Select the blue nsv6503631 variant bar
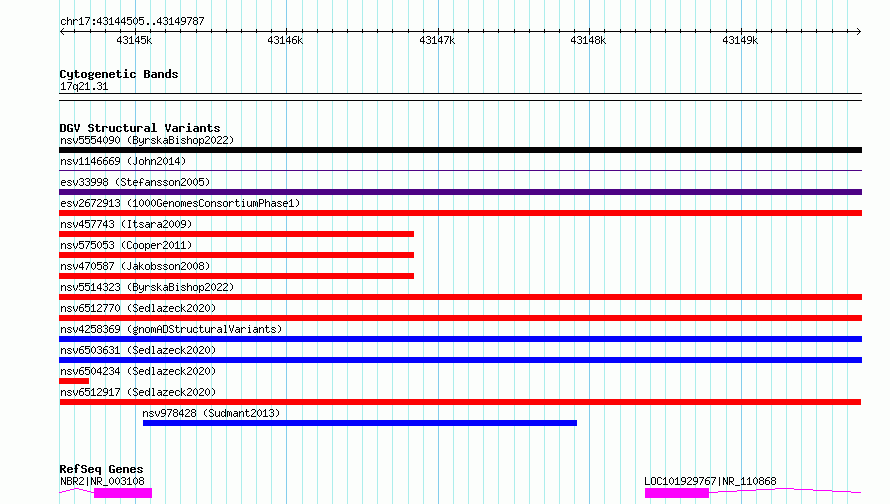This screenshot has height=504, width=890. (x=460, y=360)
